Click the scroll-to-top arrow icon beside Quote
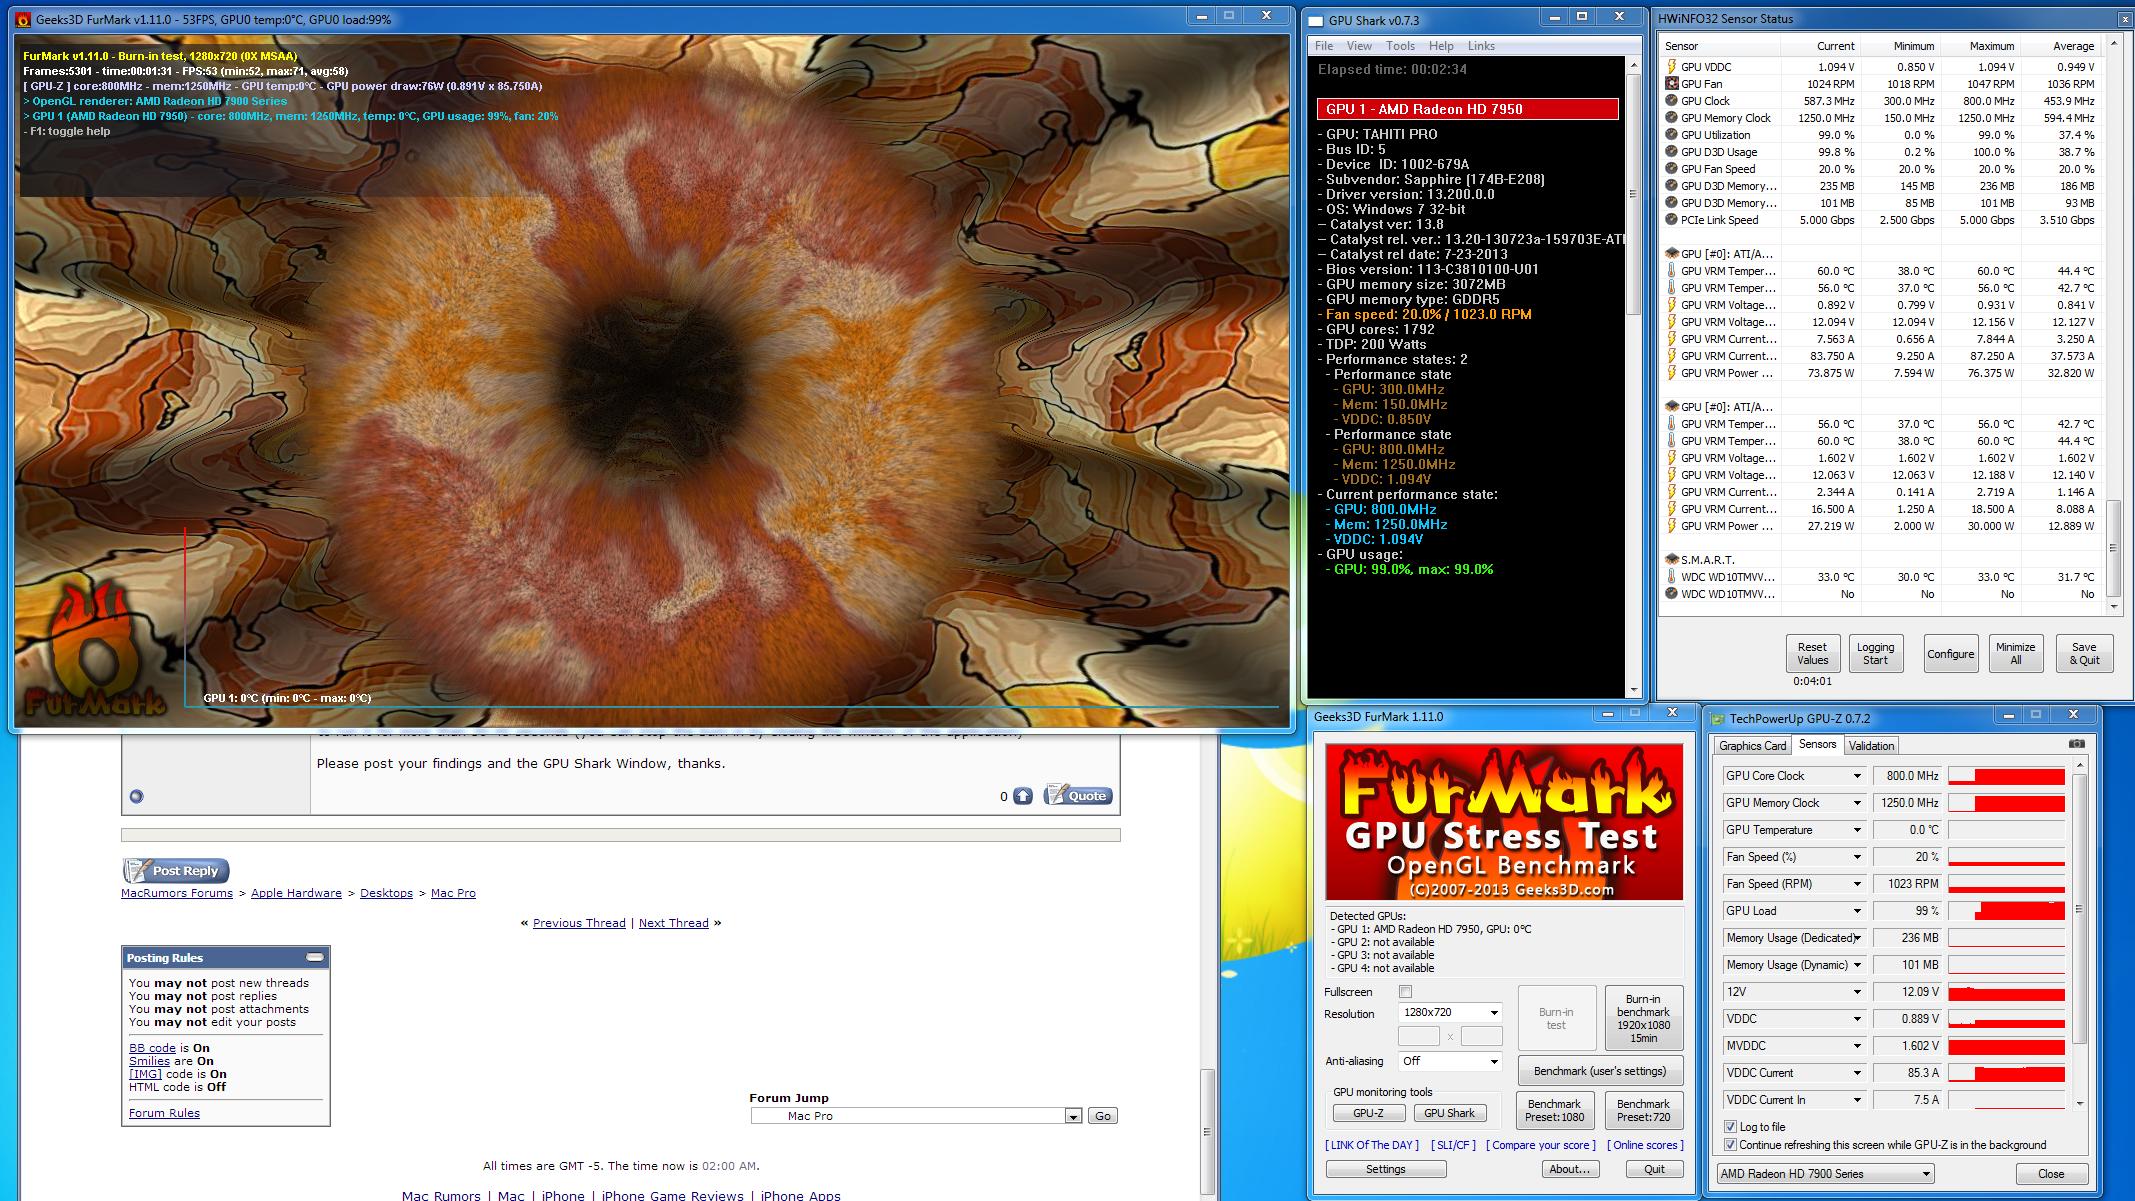This screenshot has width=2135, height=1201. point(1023,796)
